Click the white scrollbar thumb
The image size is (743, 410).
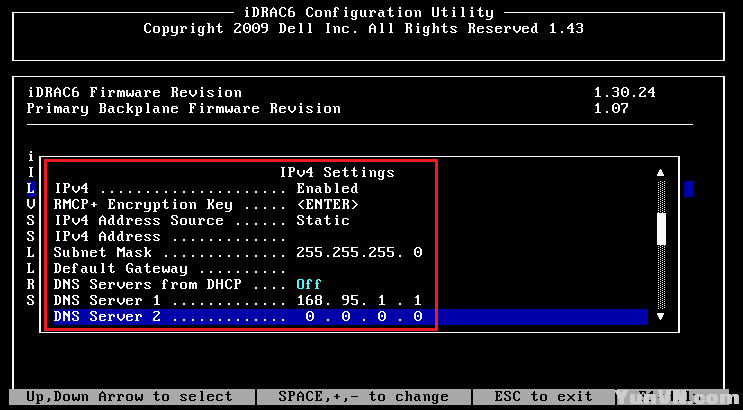[x=661, y=229]
